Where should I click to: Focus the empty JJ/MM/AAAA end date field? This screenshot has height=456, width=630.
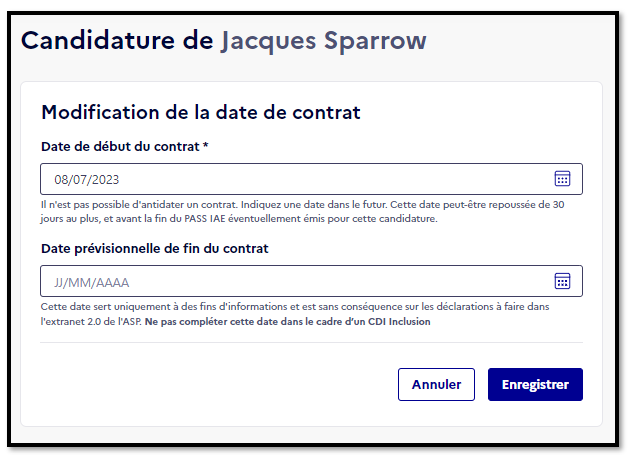tap(311, 281)
